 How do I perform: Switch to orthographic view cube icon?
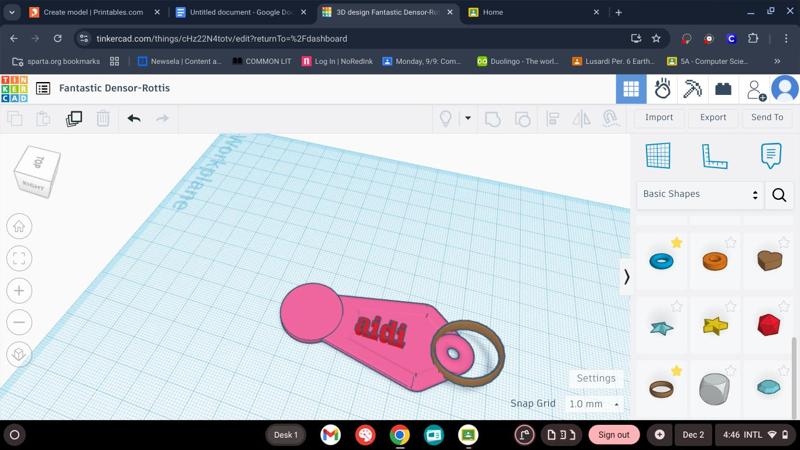click(x=19, y=354)
